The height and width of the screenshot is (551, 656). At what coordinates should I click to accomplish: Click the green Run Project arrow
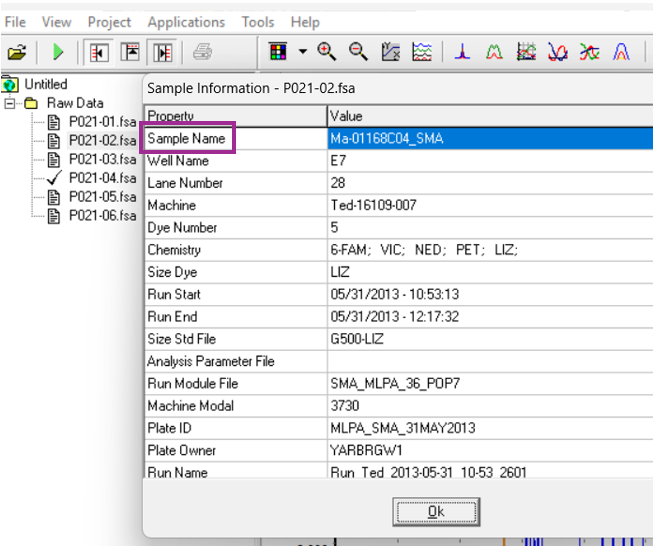click(x=58, y=51)
